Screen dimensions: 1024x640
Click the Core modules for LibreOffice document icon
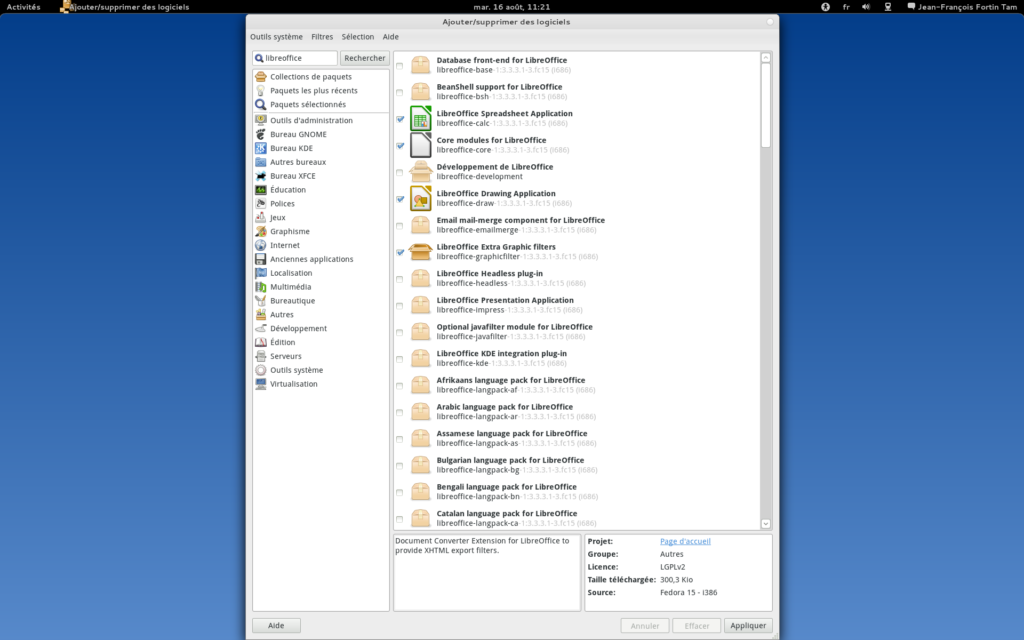click(421, 145)
